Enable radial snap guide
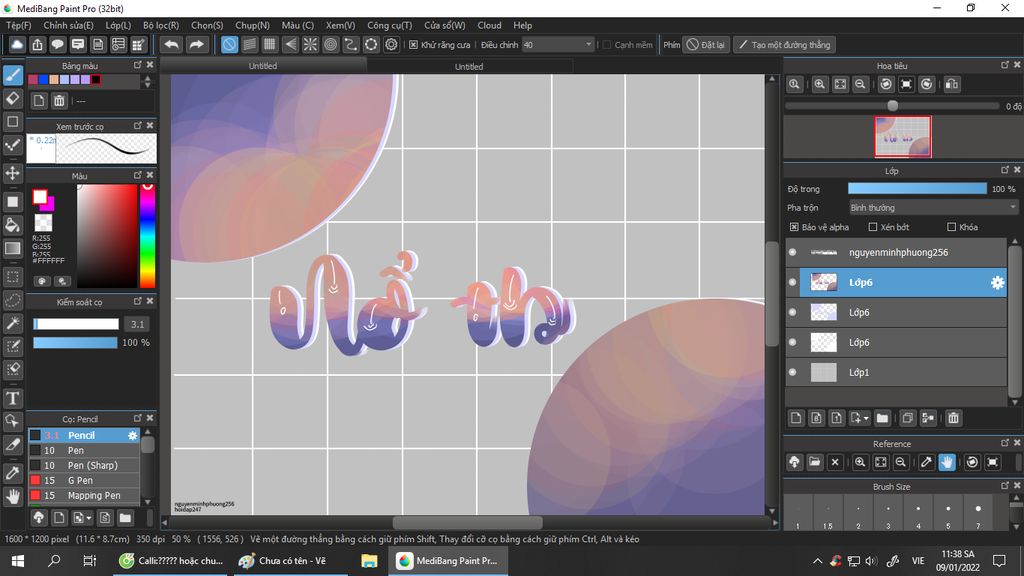This screenshot has width=1024, height=576. point(310,44)
